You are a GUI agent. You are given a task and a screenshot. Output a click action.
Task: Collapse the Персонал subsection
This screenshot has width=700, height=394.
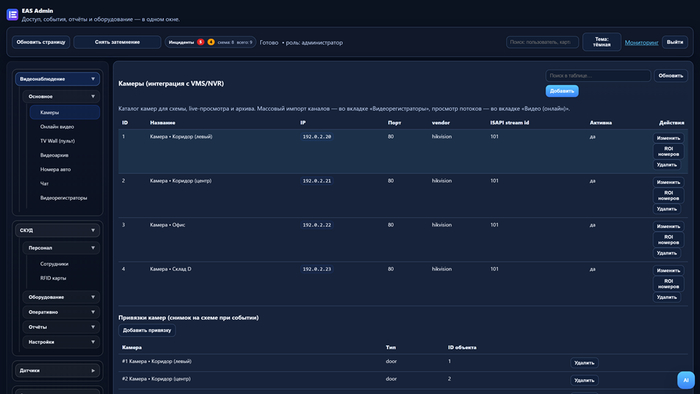61,248
